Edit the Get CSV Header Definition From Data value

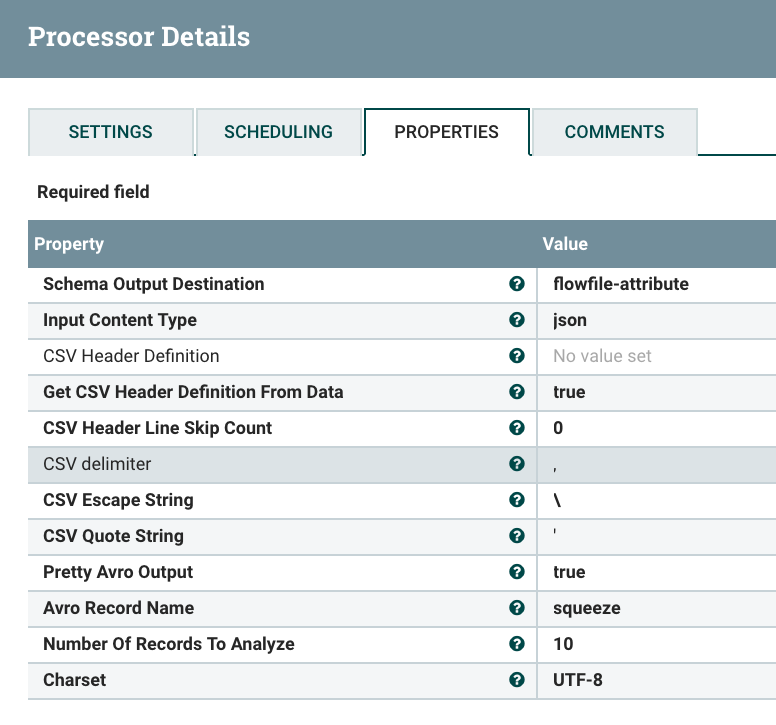[x=569, y=392]
